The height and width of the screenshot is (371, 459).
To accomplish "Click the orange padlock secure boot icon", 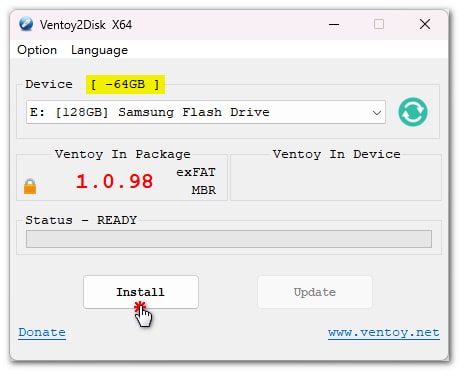I will tap(30, 186).
